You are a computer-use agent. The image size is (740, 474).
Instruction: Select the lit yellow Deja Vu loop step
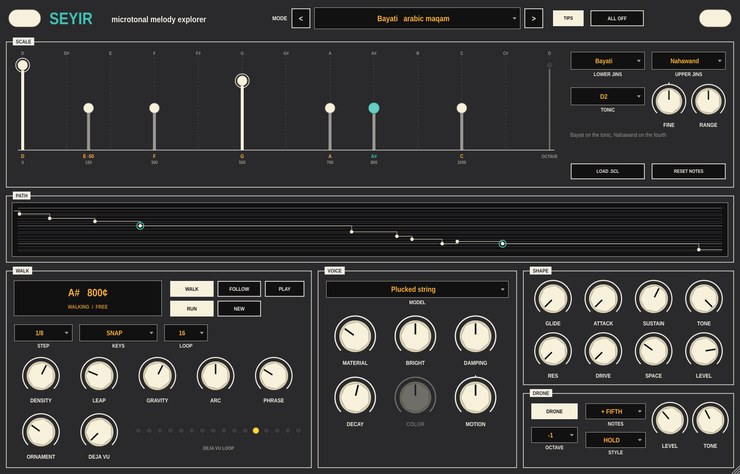[256, 431]
